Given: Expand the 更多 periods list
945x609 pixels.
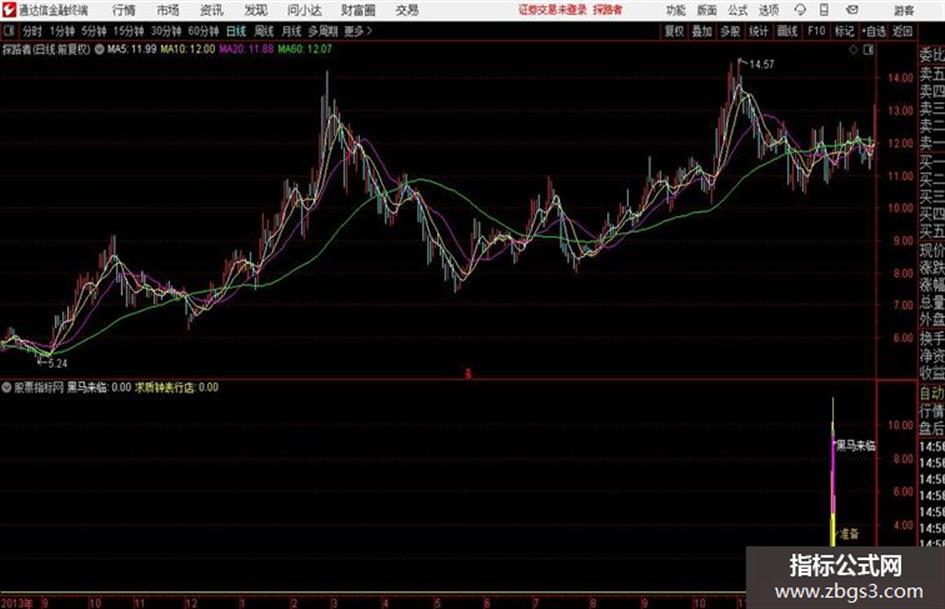Looking at the screenshot, I should point(358,31).
